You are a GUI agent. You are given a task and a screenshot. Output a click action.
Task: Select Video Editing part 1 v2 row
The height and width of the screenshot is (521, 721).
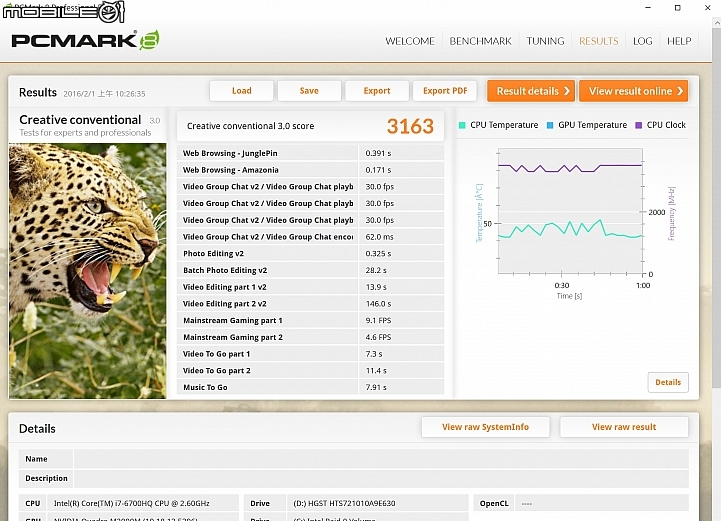point(310,287)
